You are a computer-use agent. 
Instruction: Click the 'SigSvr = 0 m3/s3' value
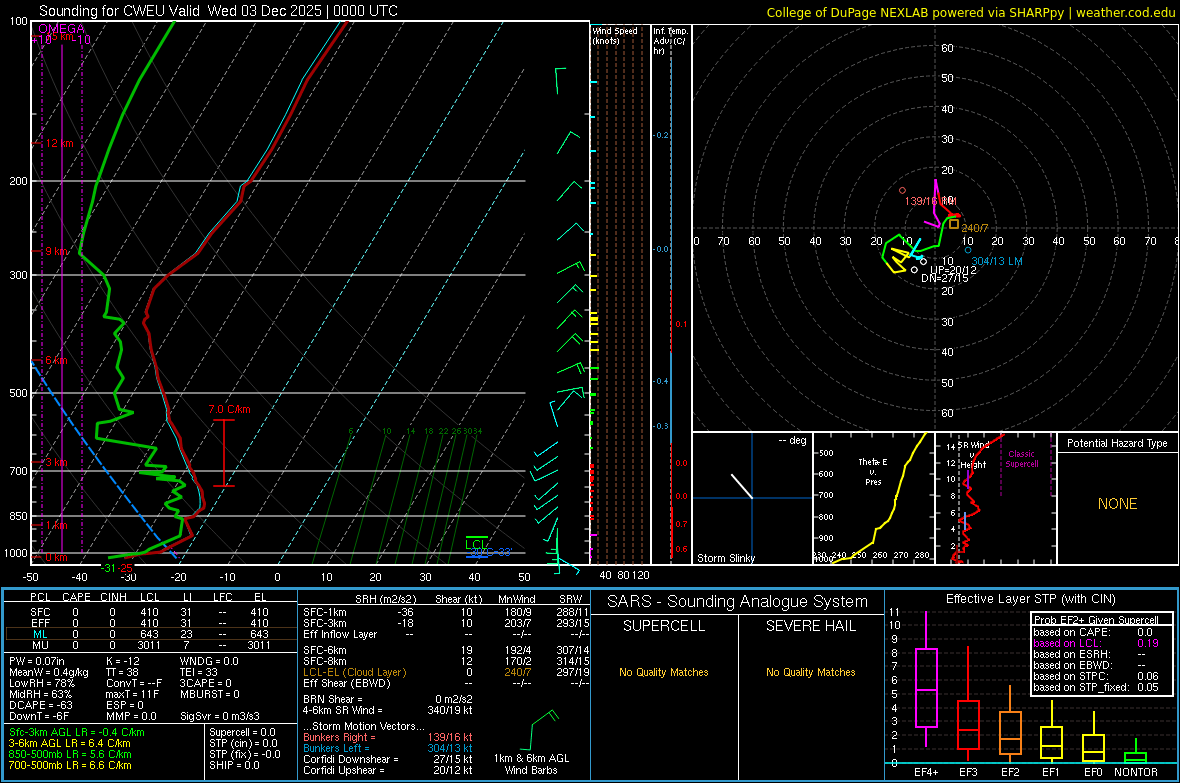[220, 716]
